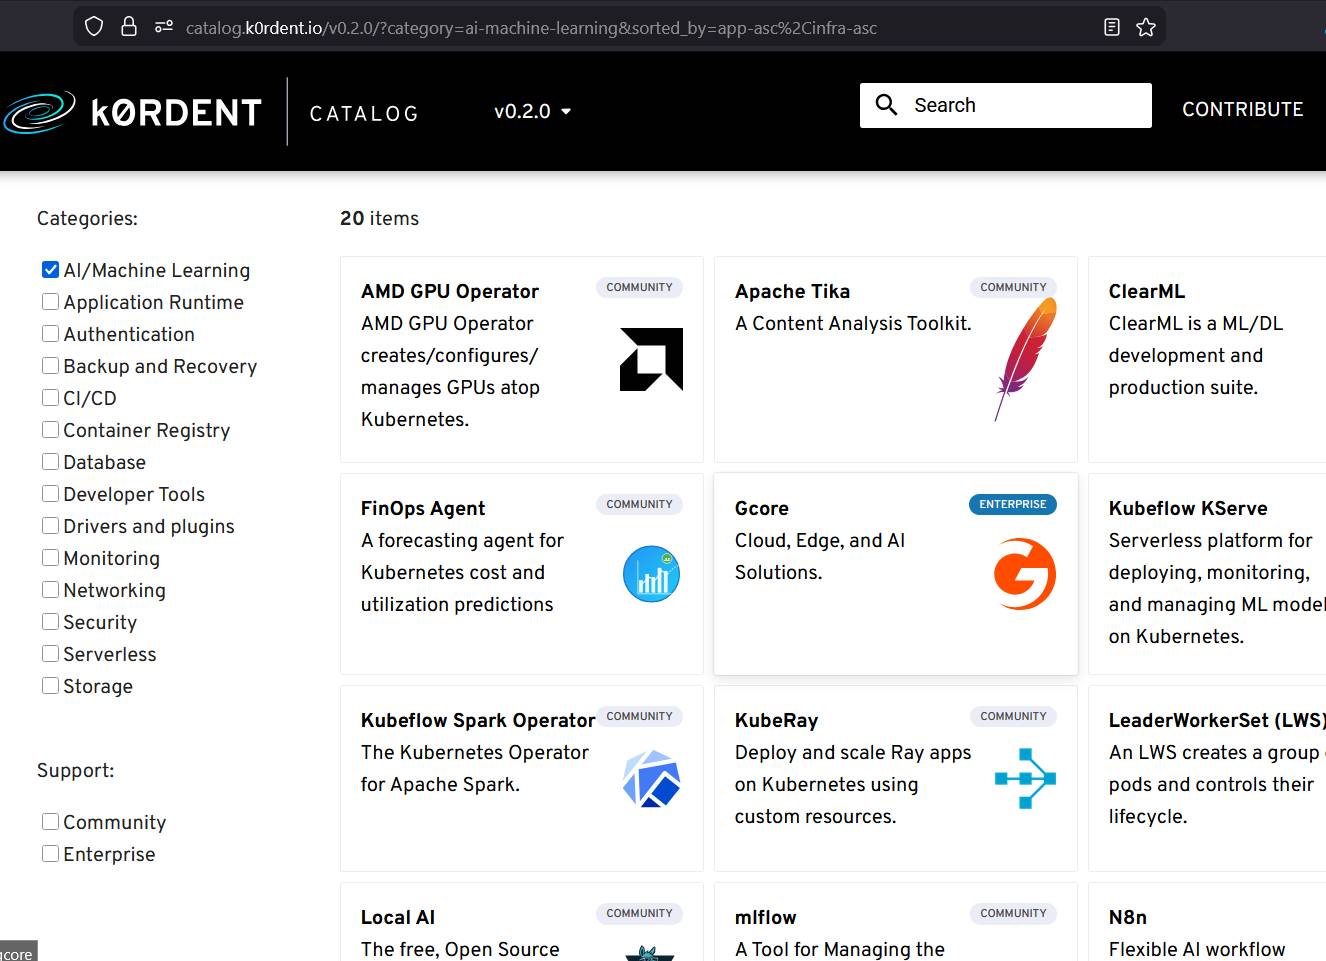Select the Serverless checkbox

pos(50,653)
